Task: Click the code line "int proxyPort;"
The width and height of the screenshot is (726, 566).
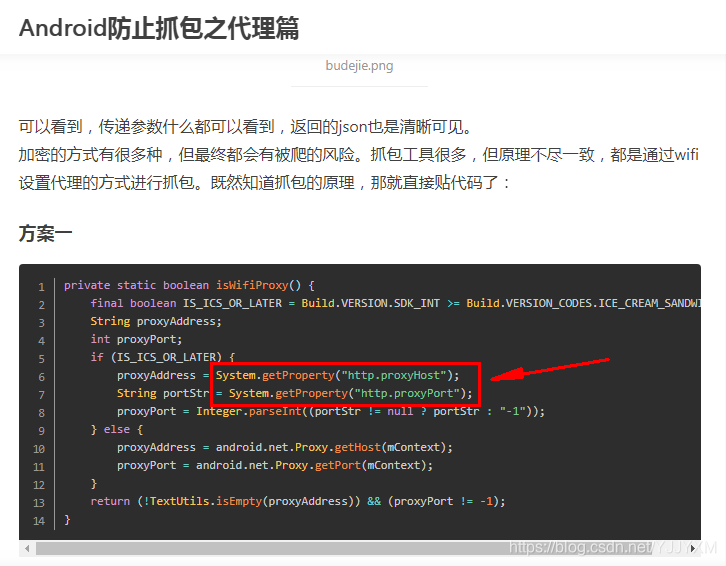Action: click(x=136, y=340)
